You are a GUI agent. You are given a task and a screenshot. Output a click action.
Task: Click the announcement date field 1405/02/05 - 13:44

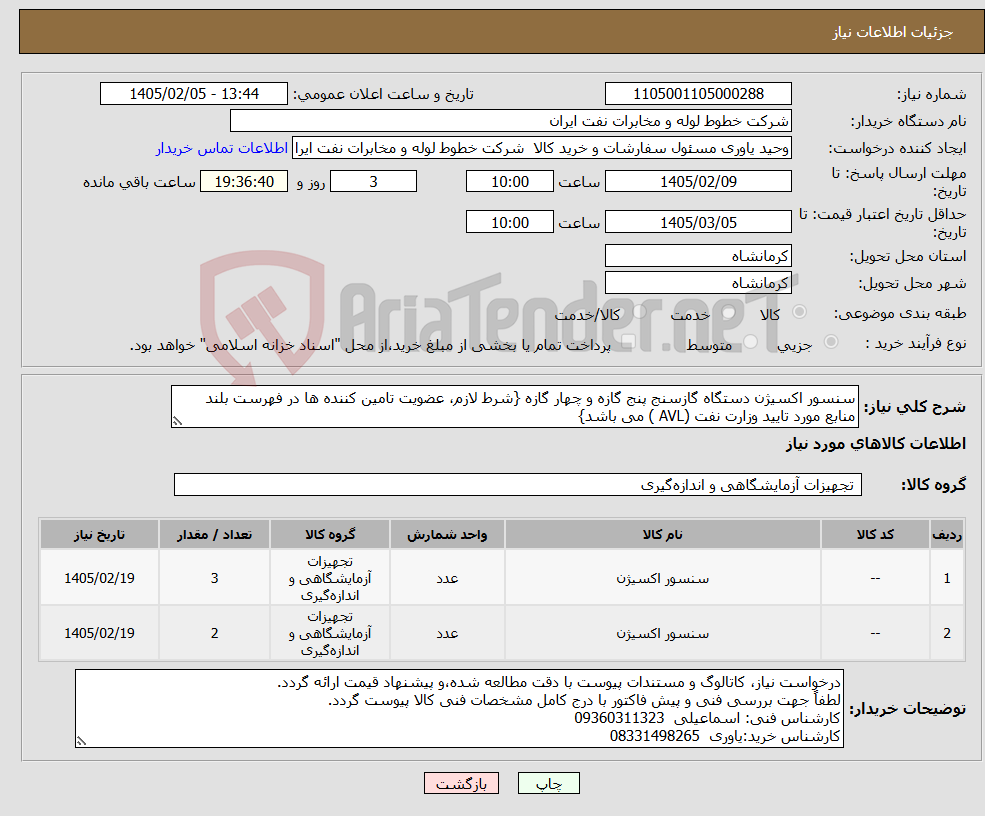point(193,94)
